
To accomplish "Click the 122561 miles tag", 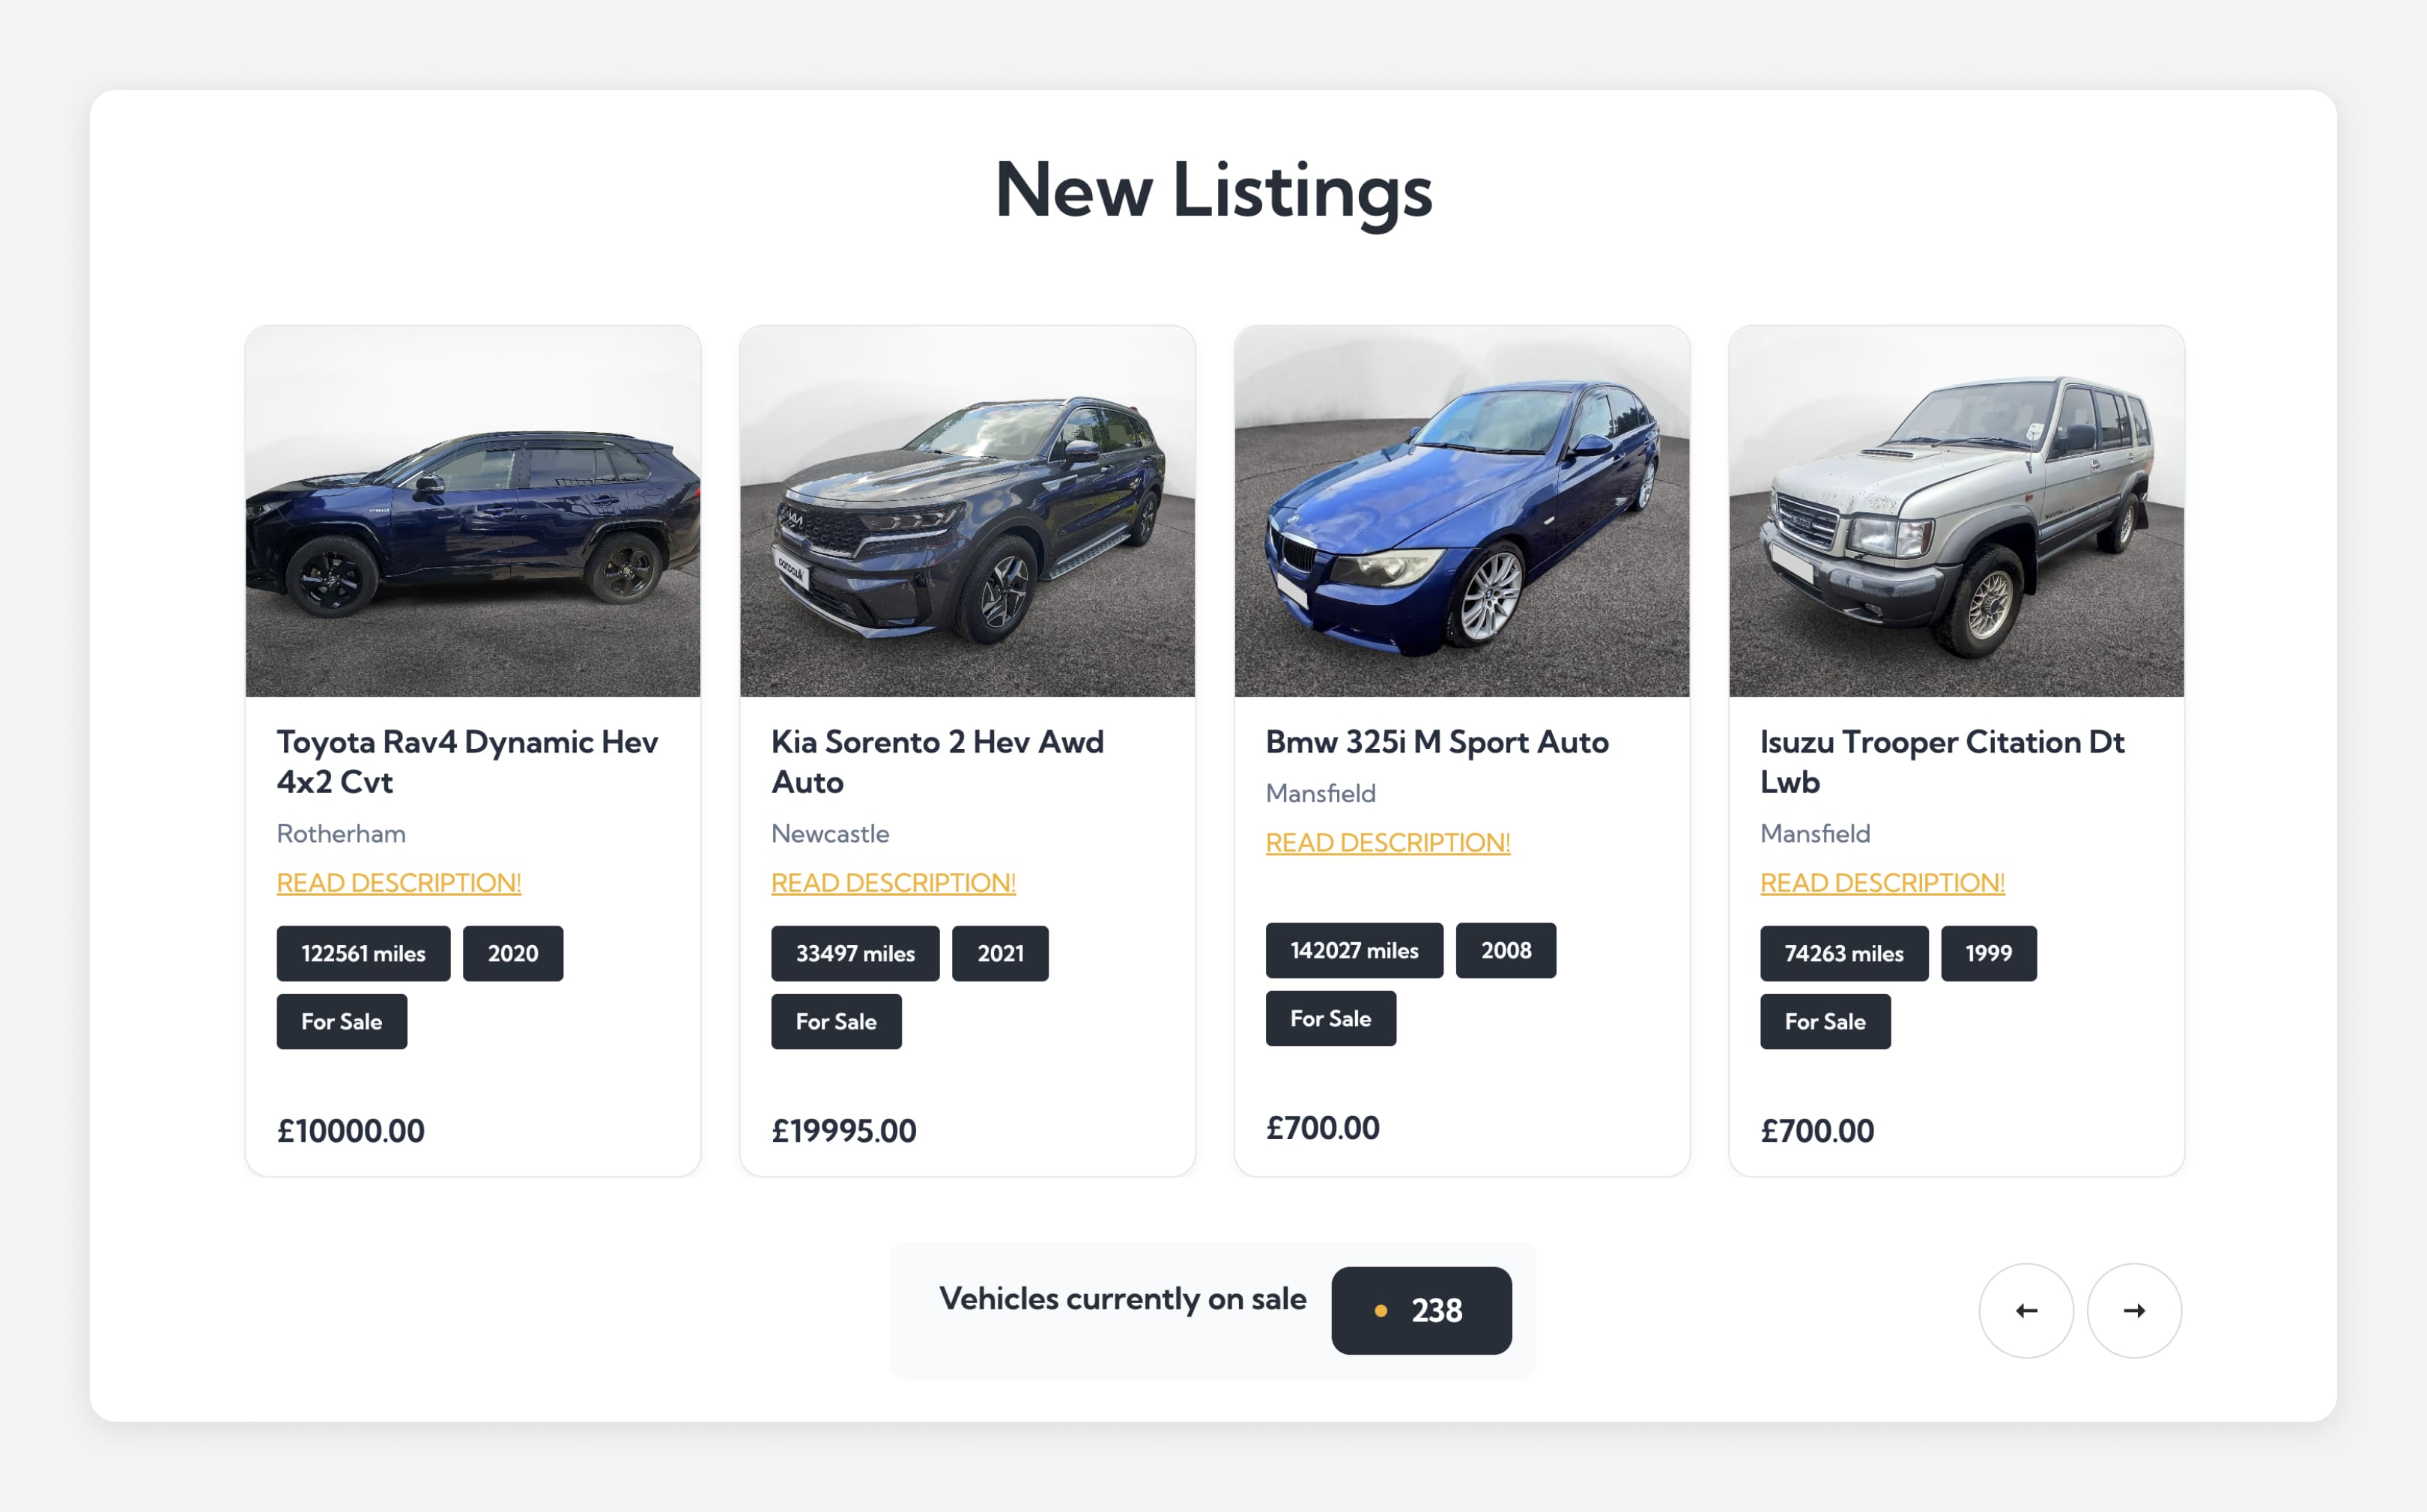I will coord(363,953).
